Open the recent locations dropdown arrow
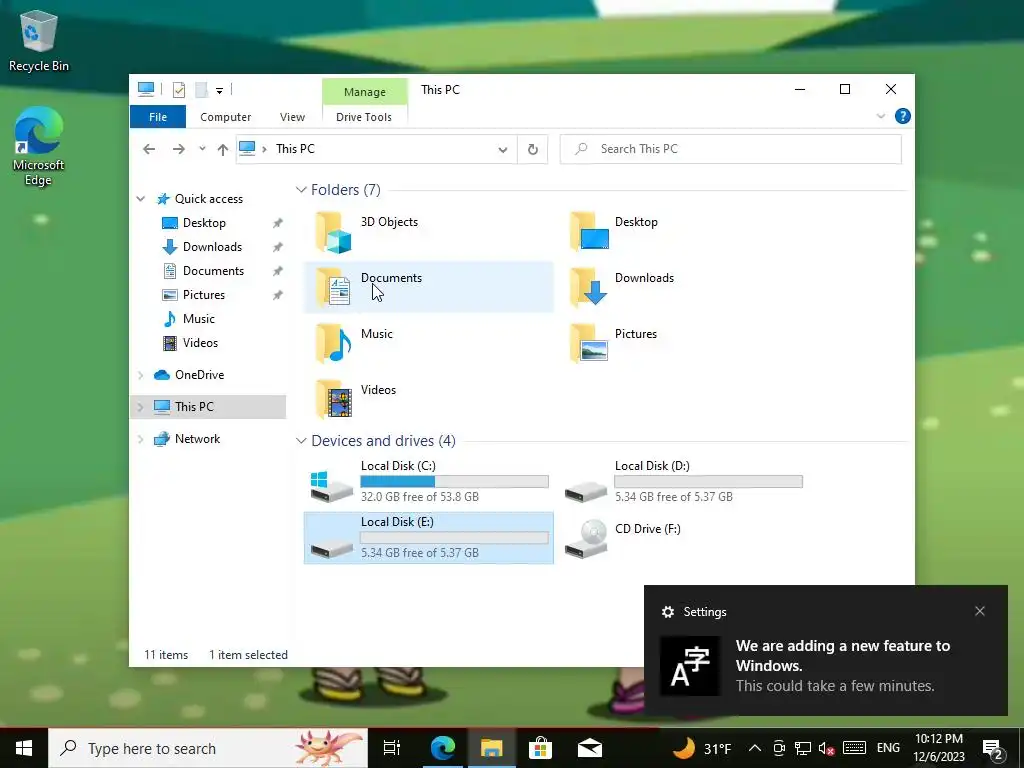Screen dimensions: 1024x768 tap(202, 149)
